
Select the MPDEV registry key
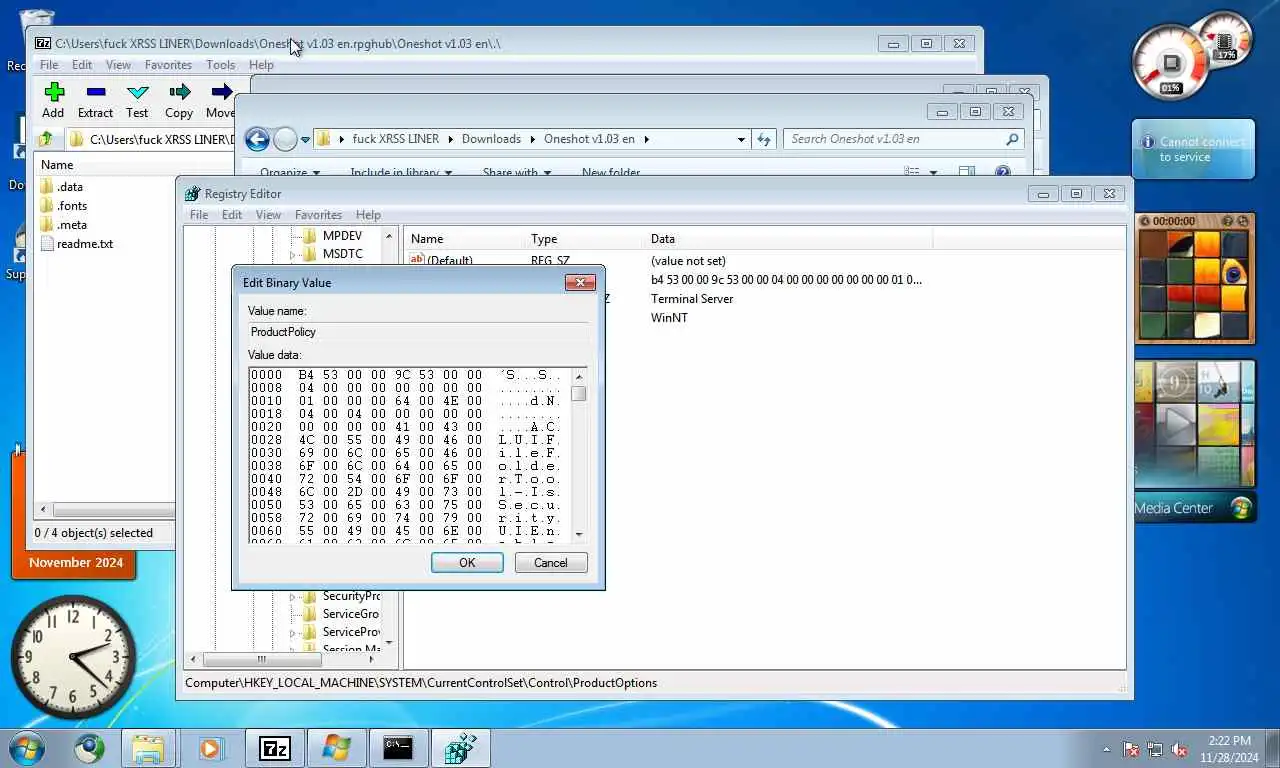click(342, 236)
